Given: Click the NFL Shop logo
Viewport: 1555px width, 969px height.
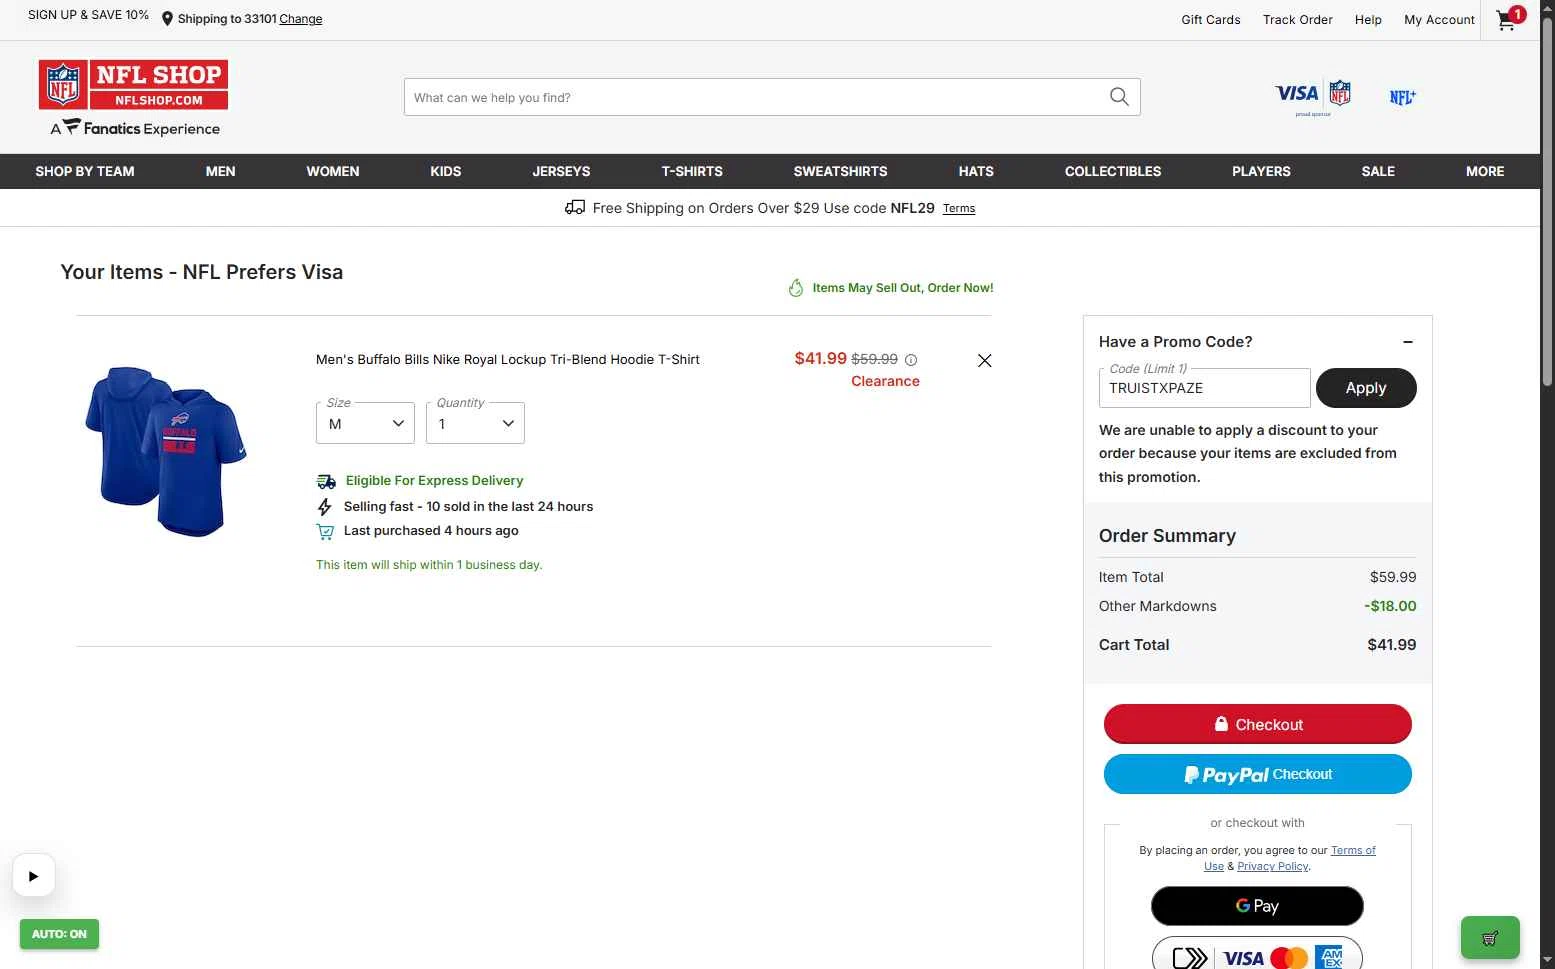Looking at the screenshot, I should (x=134, y=85).
